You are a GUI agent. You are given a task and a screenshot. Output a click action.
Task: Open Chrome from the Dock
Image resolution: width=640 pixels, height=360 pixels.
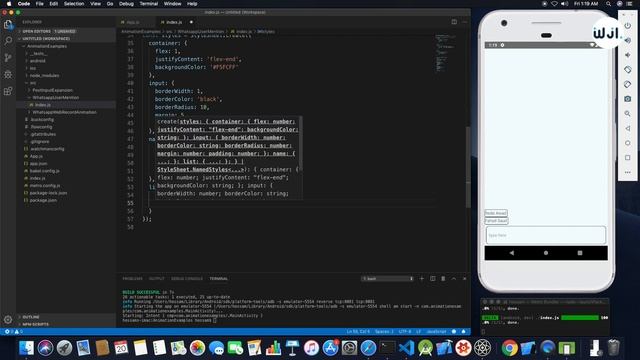(509, 348)
